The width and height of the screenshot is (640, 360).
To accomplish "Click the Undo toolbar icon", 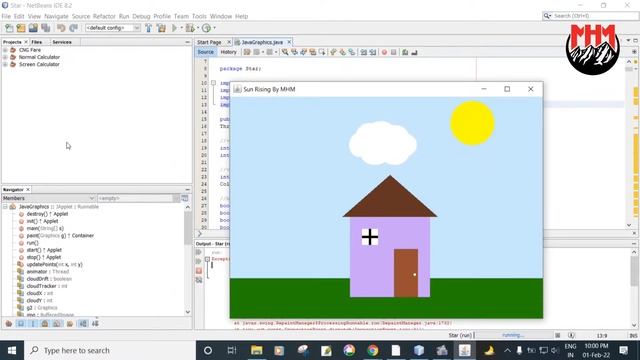I will click(x=61, y=28).
